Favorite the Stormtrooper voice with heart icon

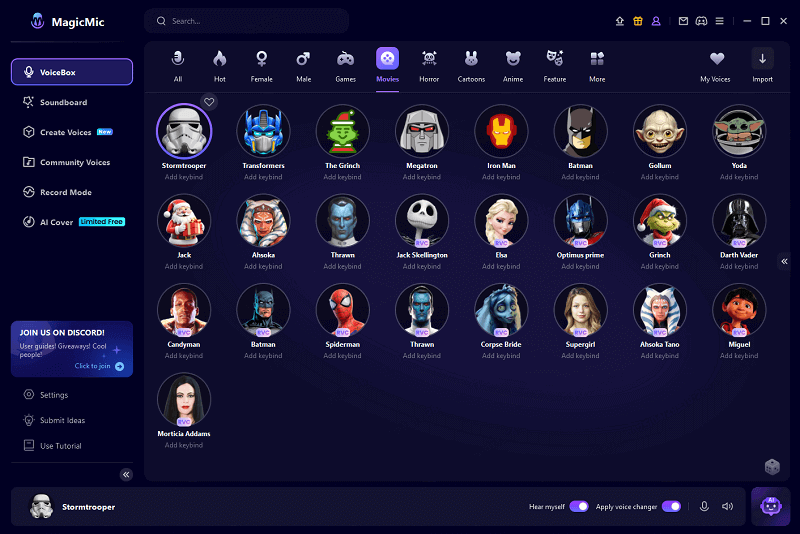point(209,101)
